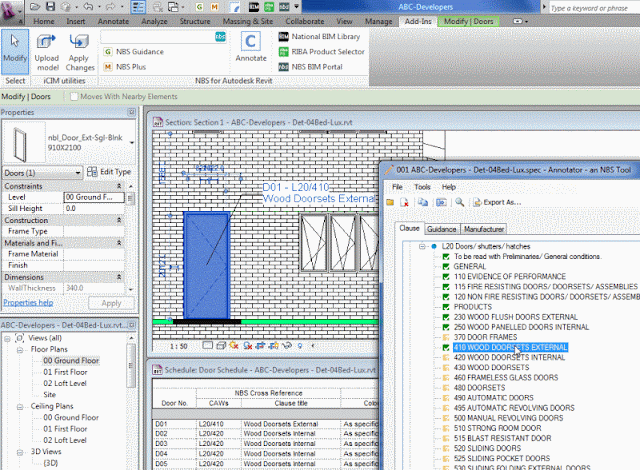640x470 pixels.
Task: Collapse the Constraints section in Properties
Action: point(119,186)
